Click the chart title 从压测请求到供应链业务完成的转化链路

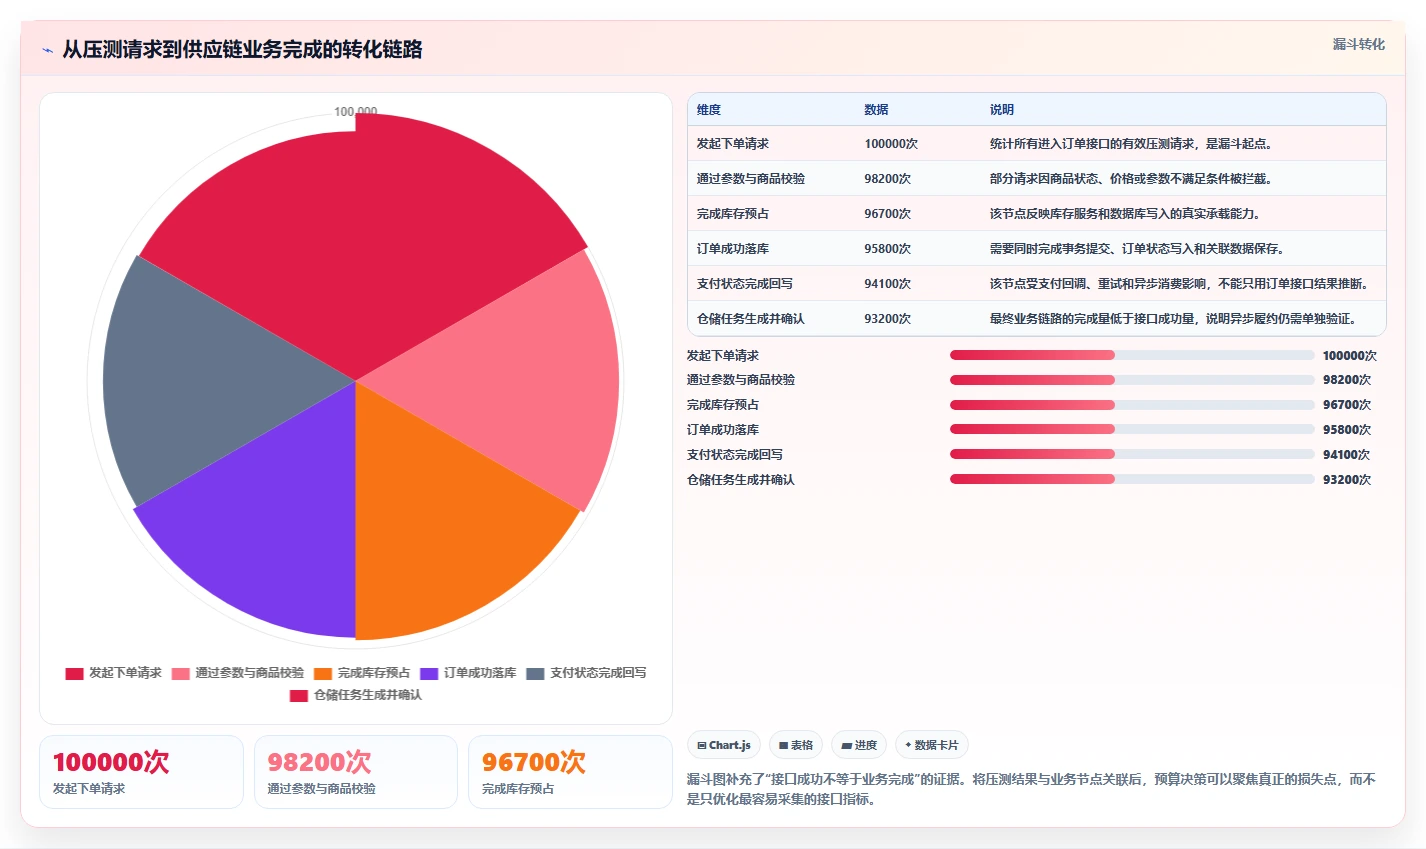pyautogui.click(x=242, y=49)
